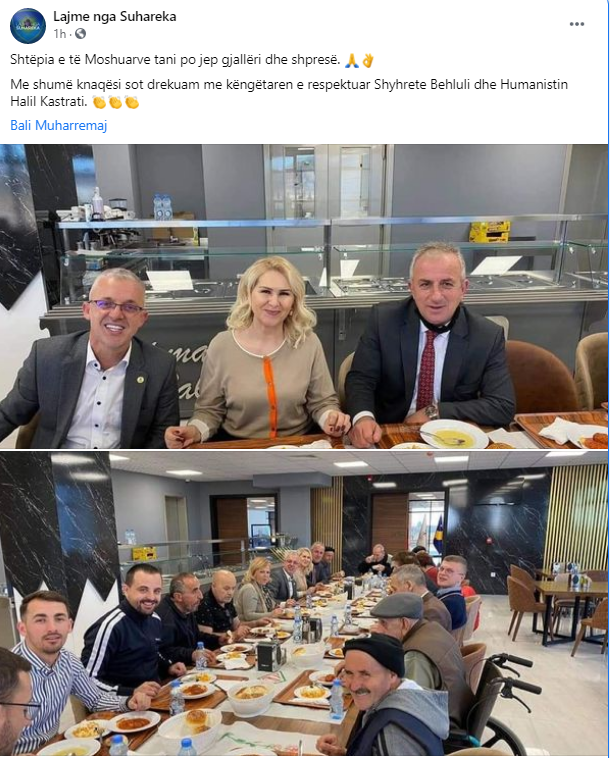Click the praying hands emoji
The width and height of the screenshot is (610, 758).
click(x=352, y=60)
